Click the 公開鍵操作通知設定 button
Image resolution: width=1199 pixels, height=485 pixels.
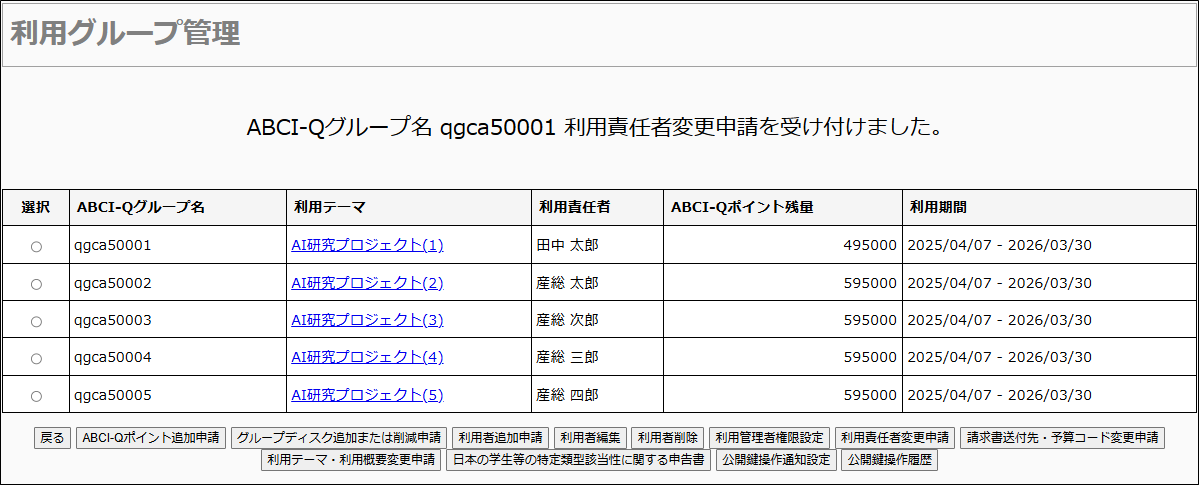point(776,461)
